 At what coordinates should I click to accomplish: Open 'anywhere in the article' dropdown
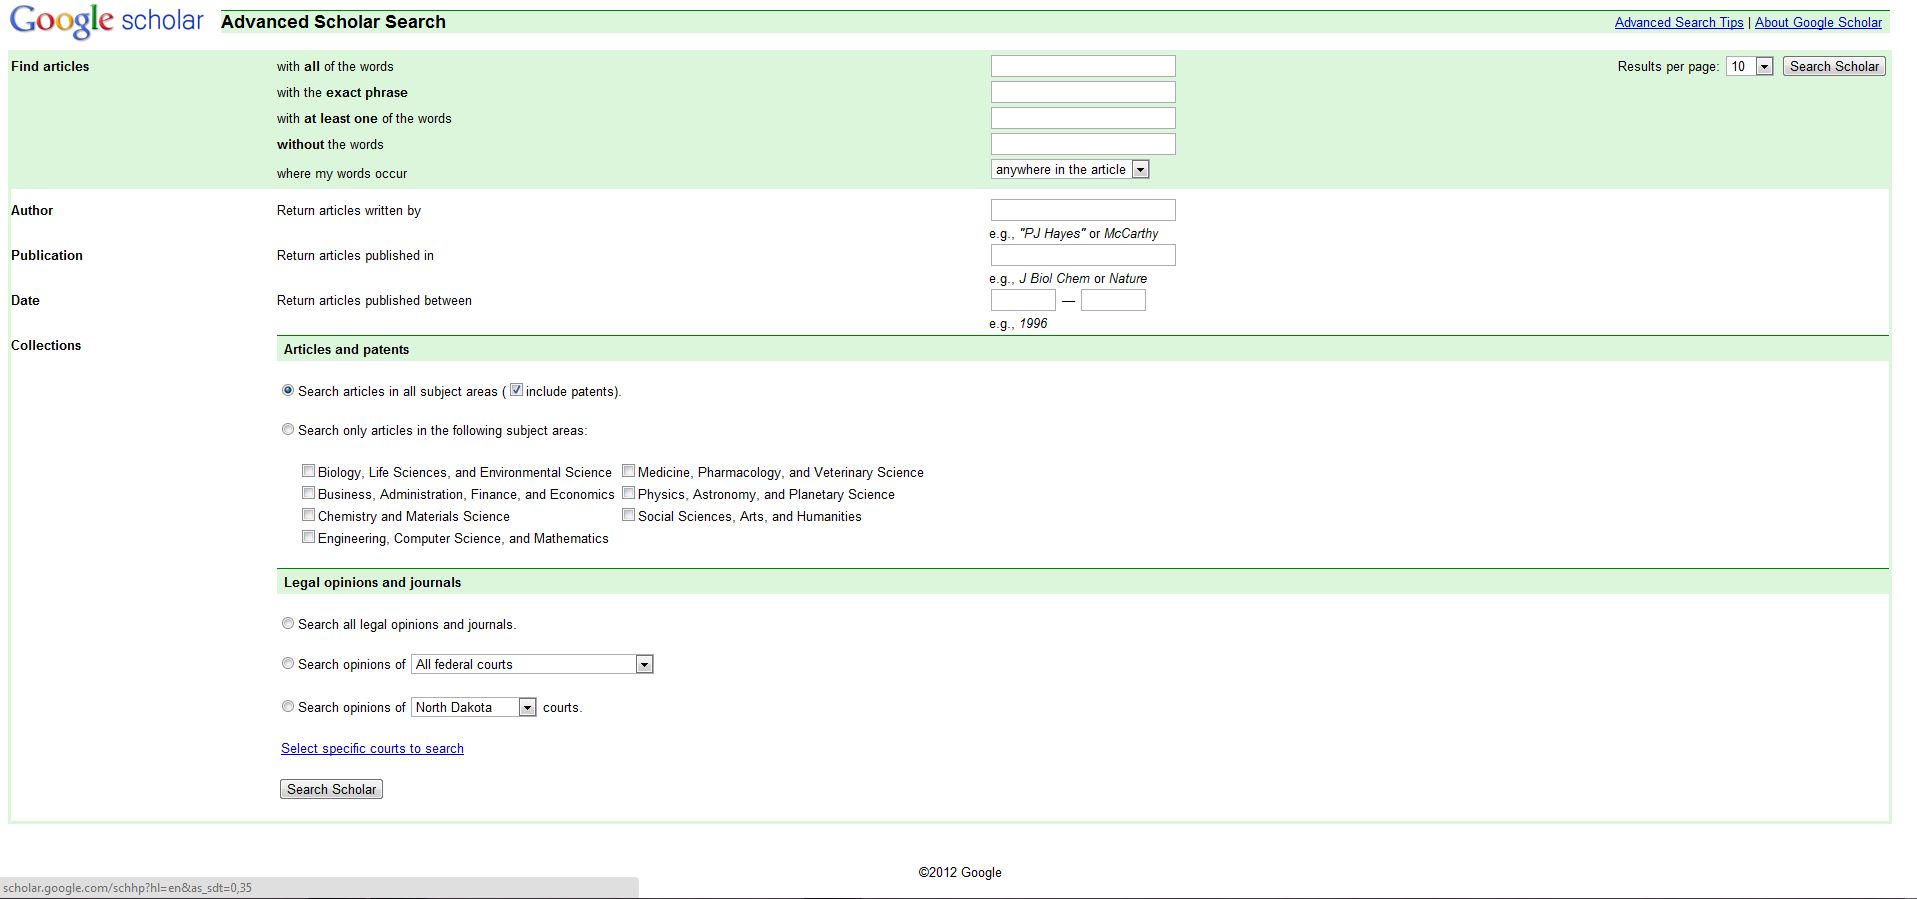tap(1070, 169)
